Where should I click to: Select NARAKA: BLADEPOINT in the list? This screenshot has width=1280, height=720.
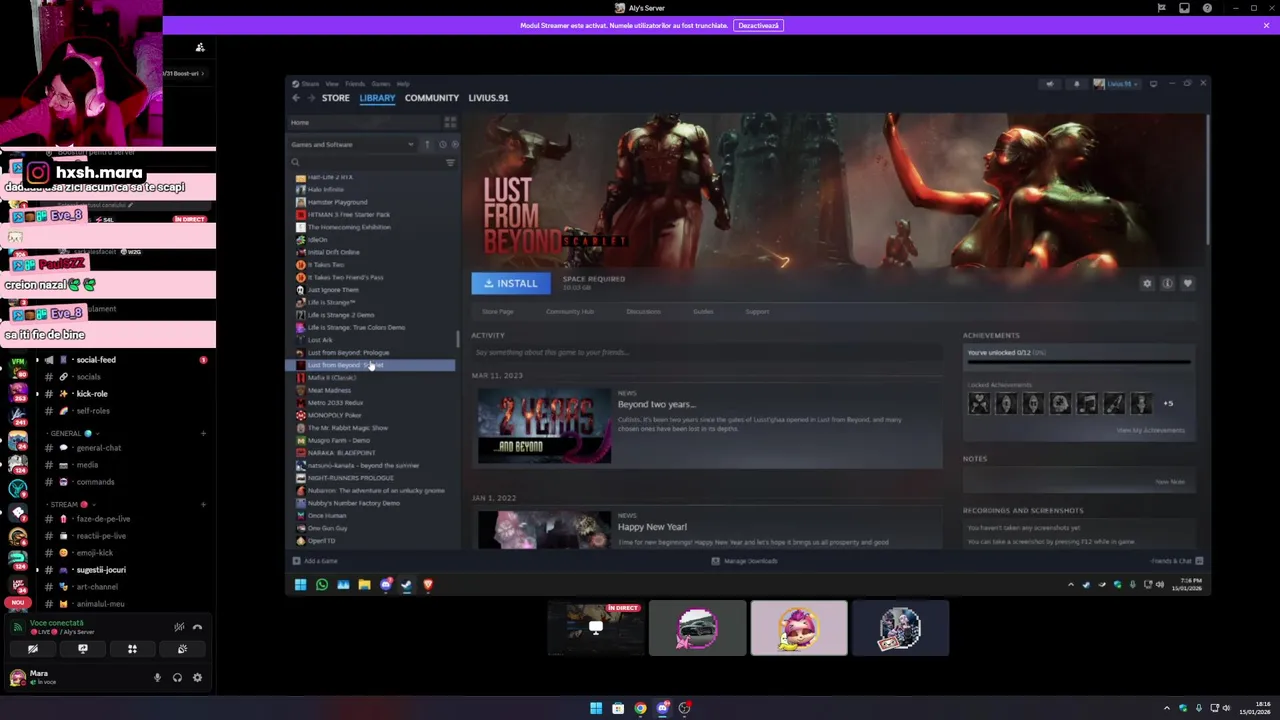click(x=341, y=452)
